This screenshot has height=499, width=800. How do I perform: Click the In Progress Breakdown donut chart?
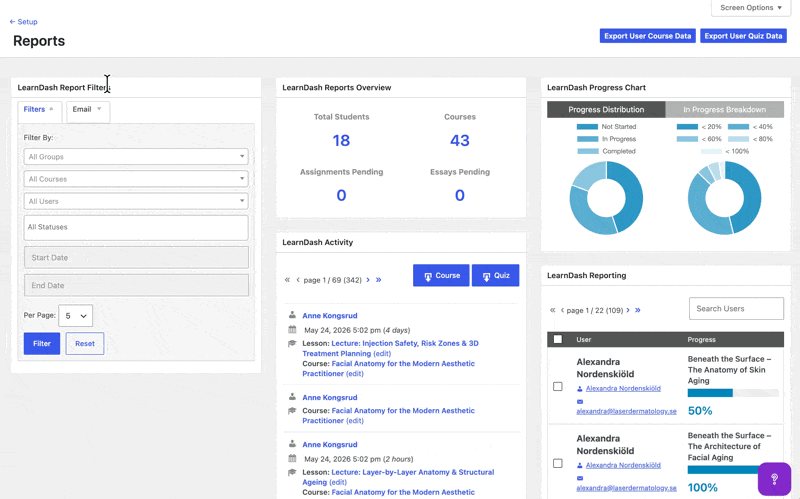tap(724, 198)
